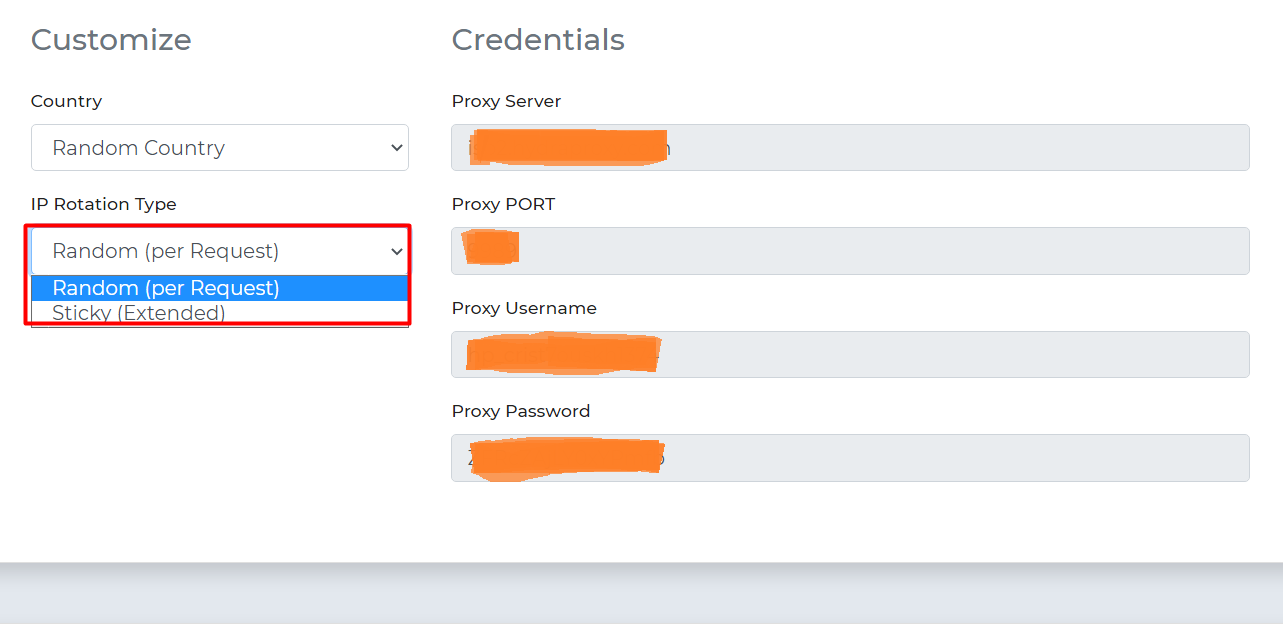The width and height of the screenshot is (1283, 631).
Task: Click the orange redaction over Proxy Username
Action: (562, 355)
